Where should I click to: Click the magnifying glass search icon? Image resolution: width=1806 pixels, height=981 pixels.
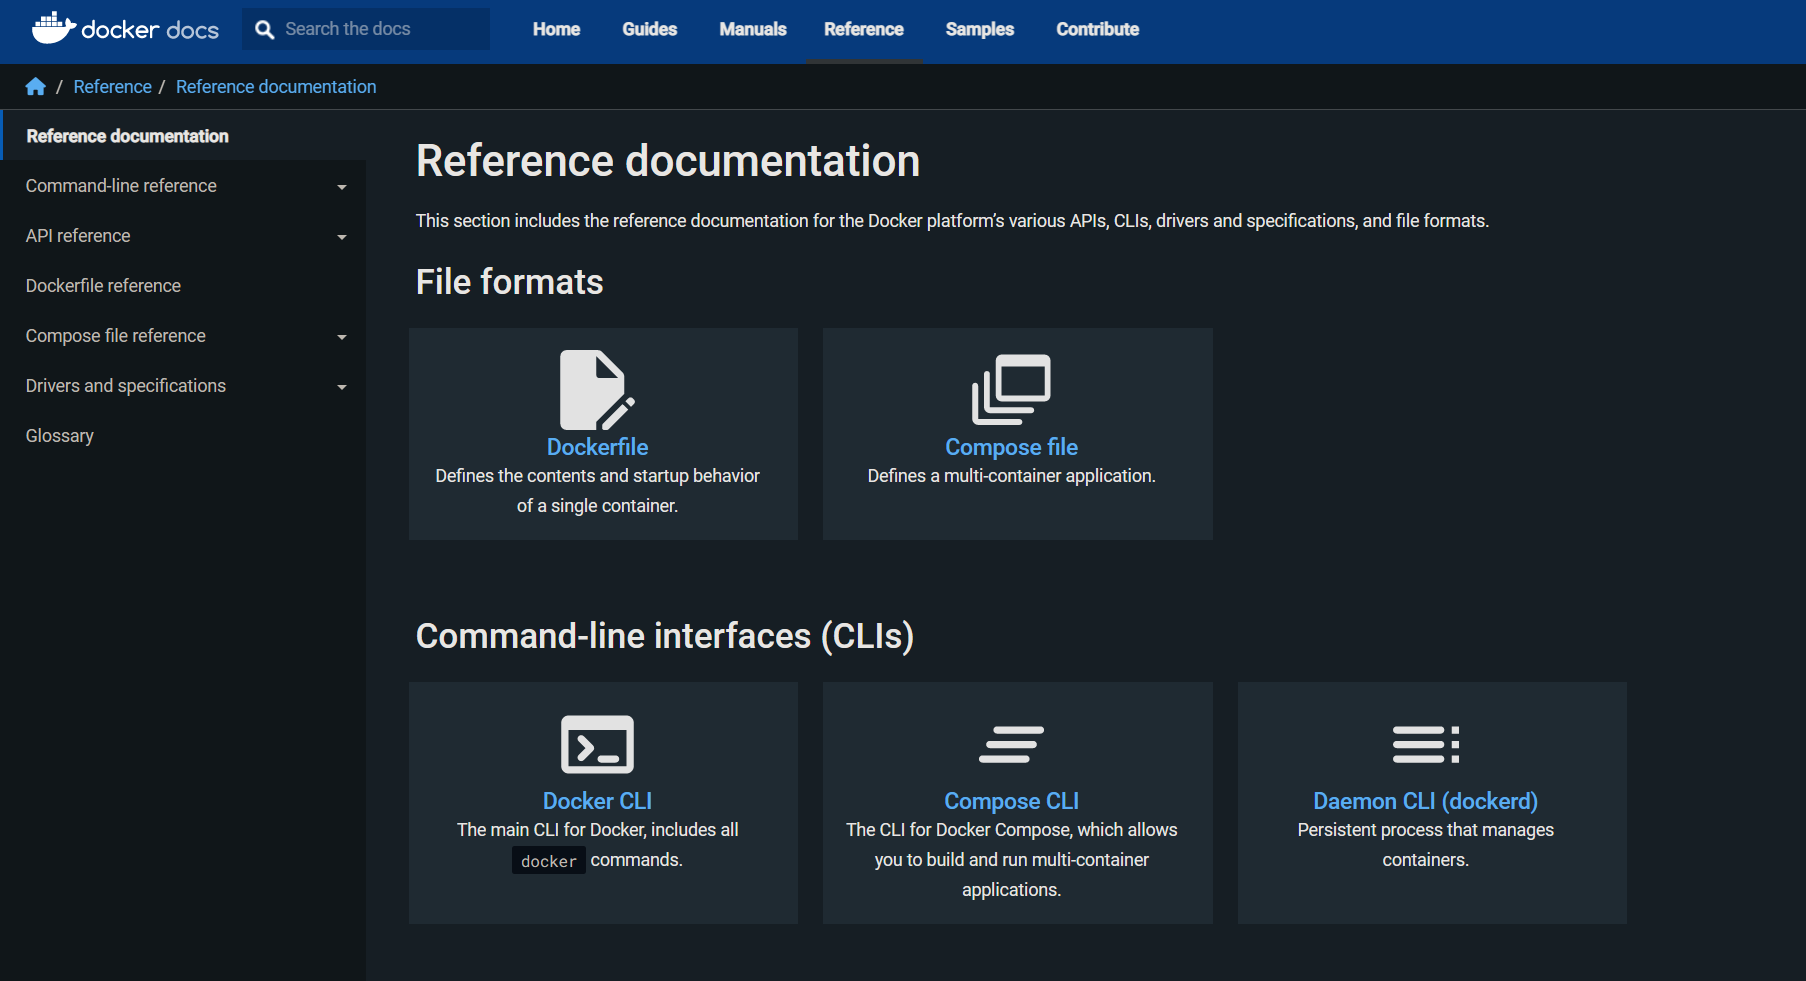[x=265, y=30]
